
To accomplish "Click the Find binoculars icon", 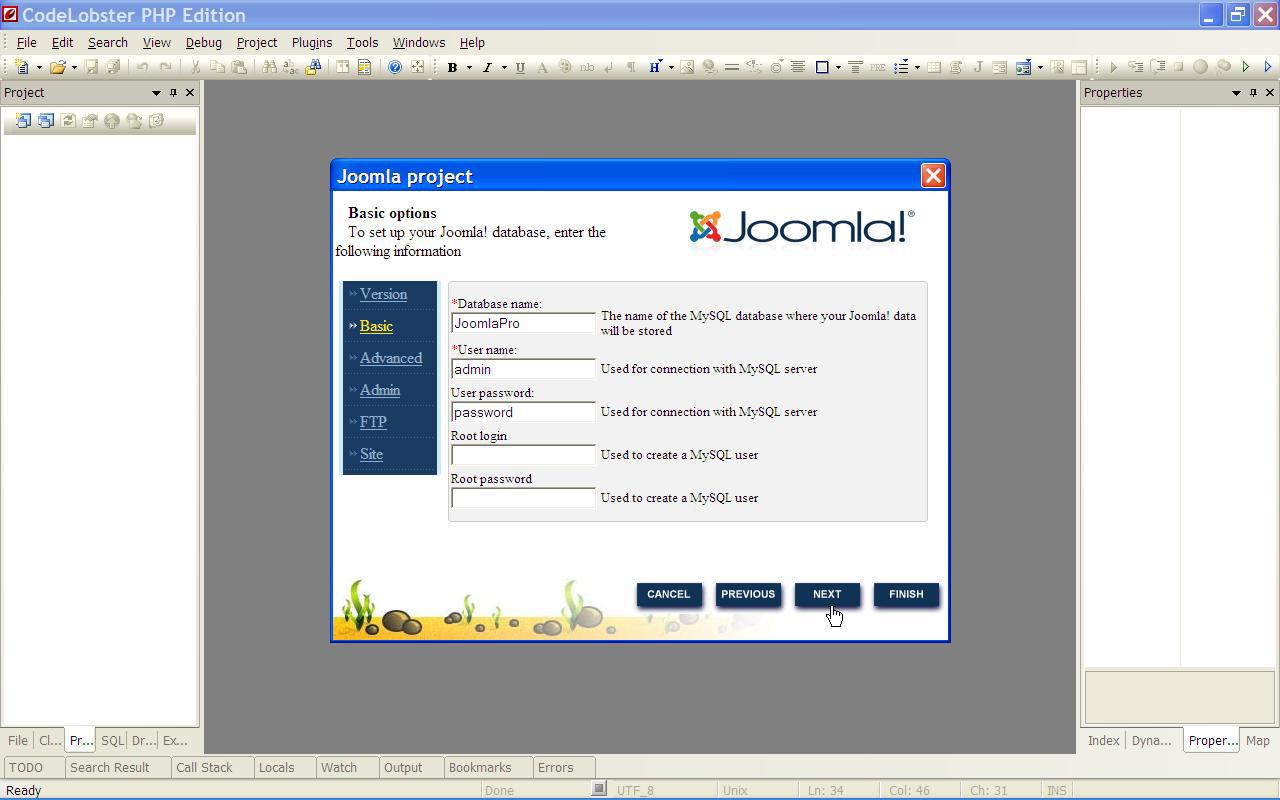I will (269, 67).
